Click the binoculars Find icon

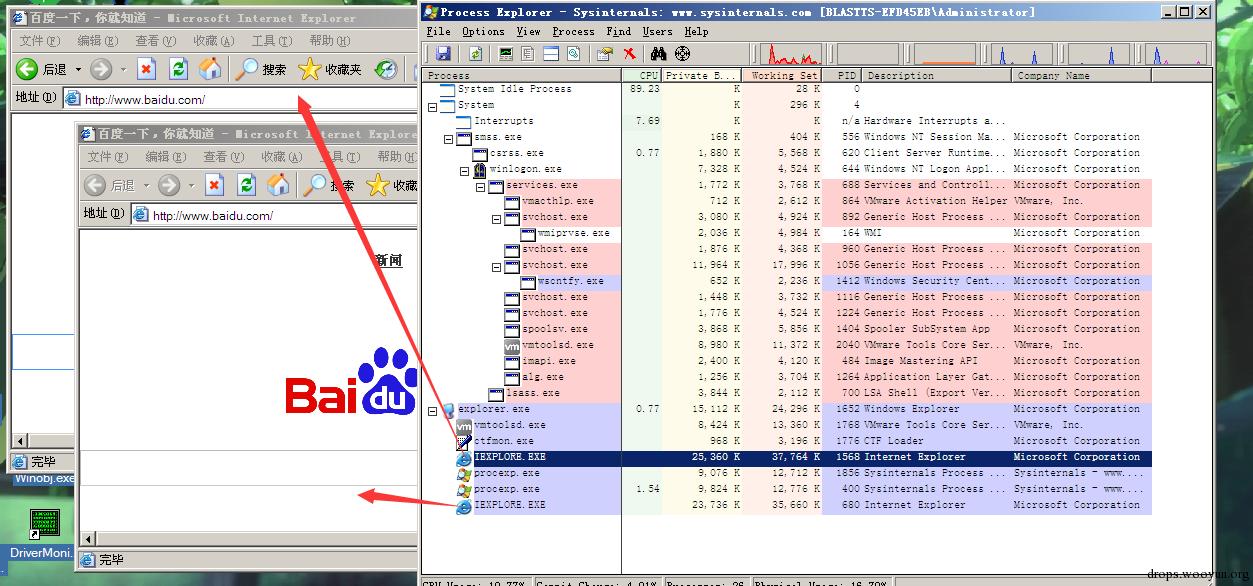click(660, 54)
